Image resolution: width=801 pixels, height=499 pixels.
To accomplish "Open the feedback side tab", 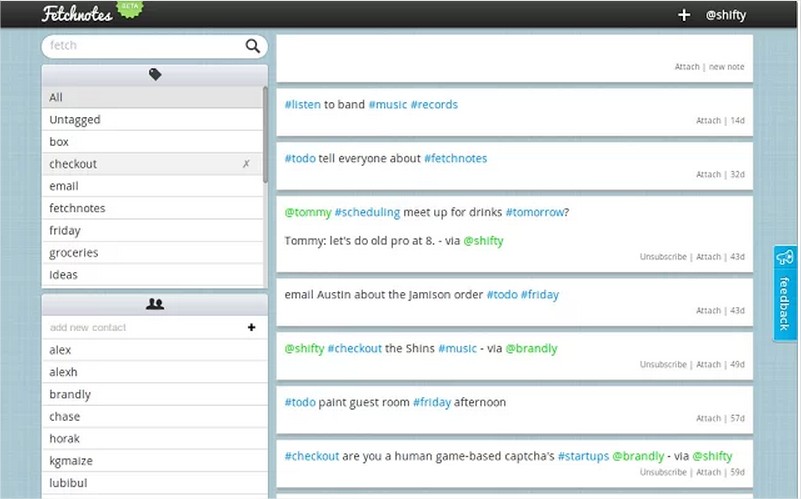I will (x=785, y=293).
